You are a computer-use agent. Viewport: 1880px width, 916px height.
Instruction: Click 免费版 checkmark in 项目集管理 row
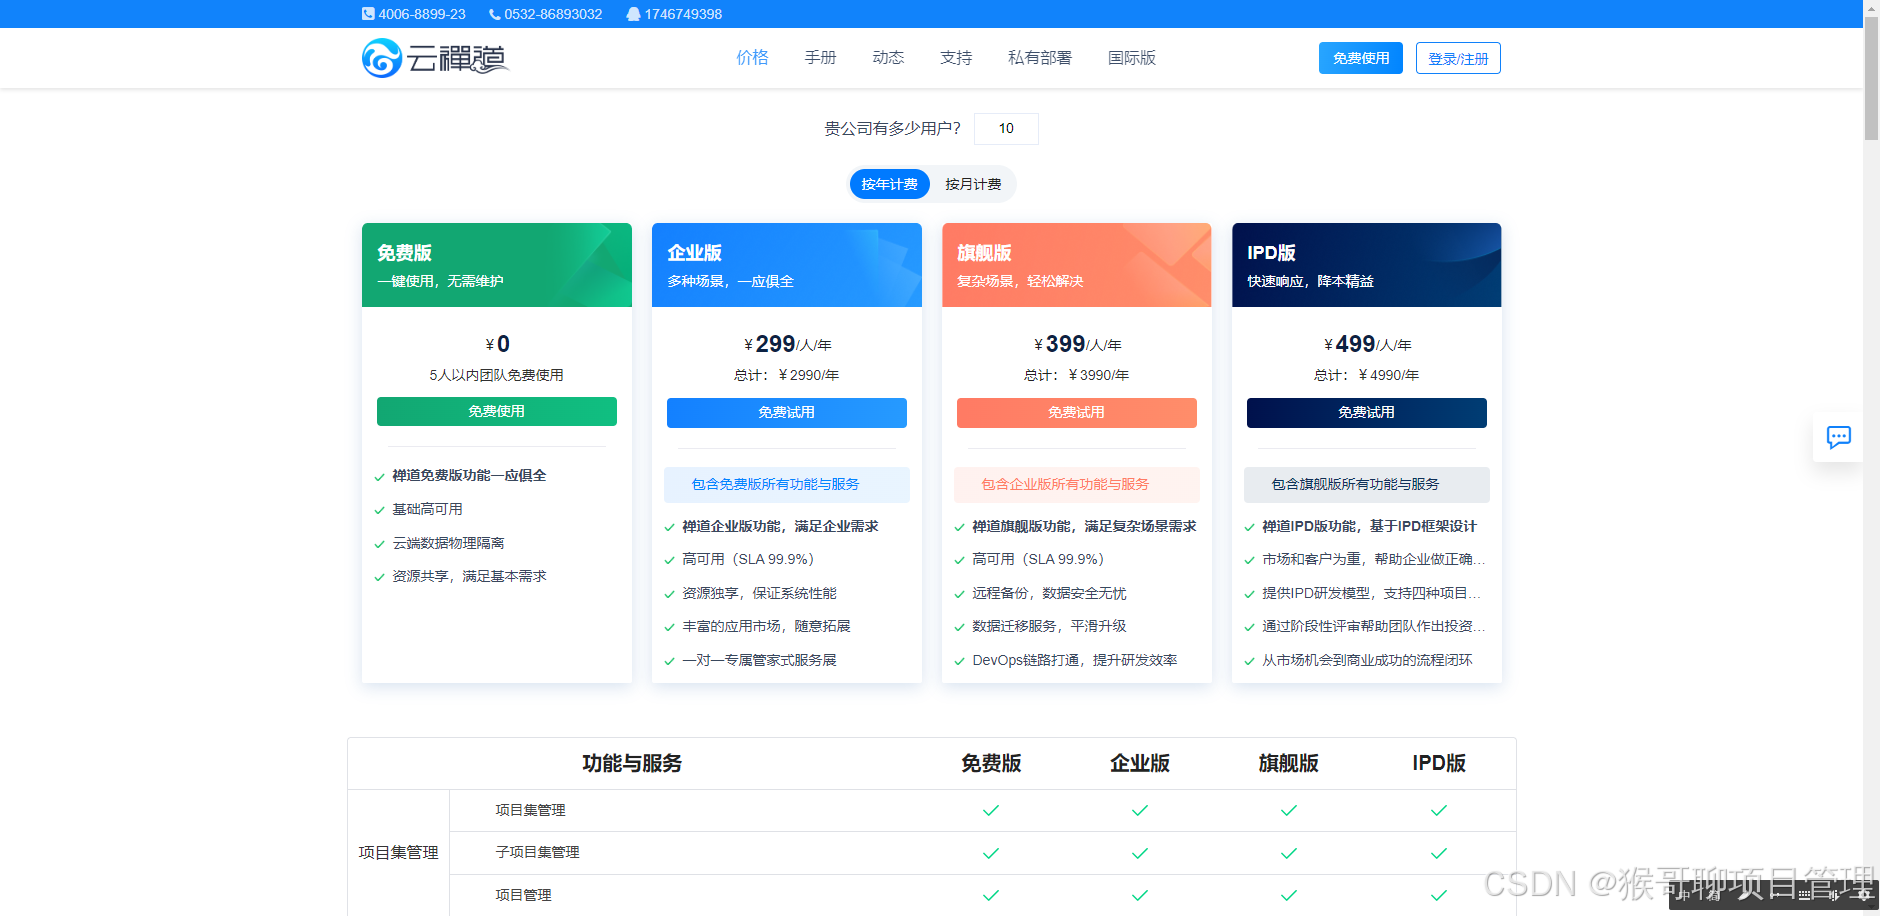pyautogui.click(x=991, y=810)
